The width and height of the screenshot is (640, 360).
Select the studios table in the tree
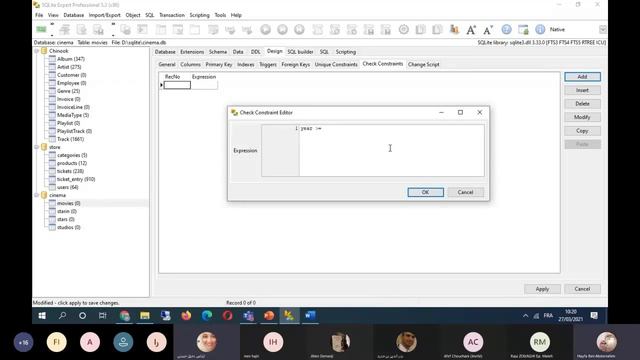68,227
